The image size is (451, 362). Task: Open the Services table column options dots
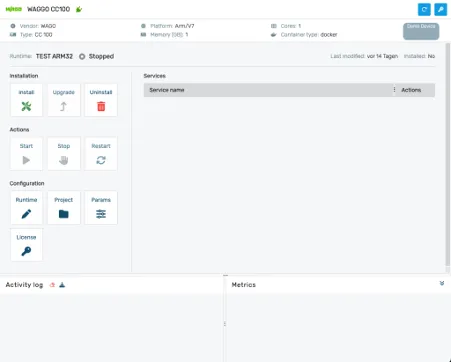click(394, 90)
